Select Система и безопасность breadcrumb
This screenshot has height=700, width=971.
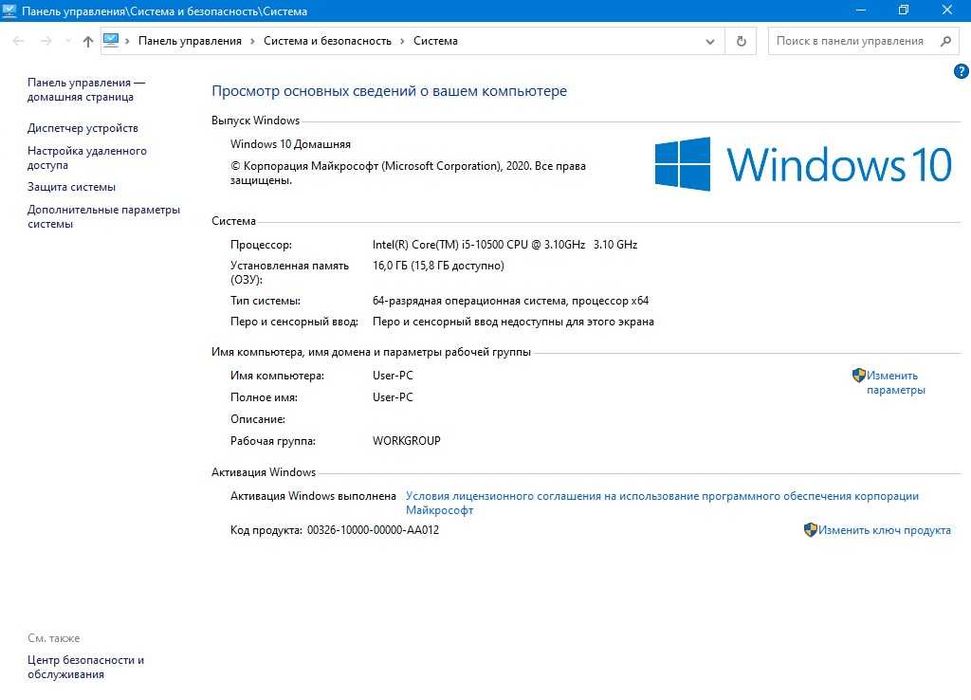point(328,41)
